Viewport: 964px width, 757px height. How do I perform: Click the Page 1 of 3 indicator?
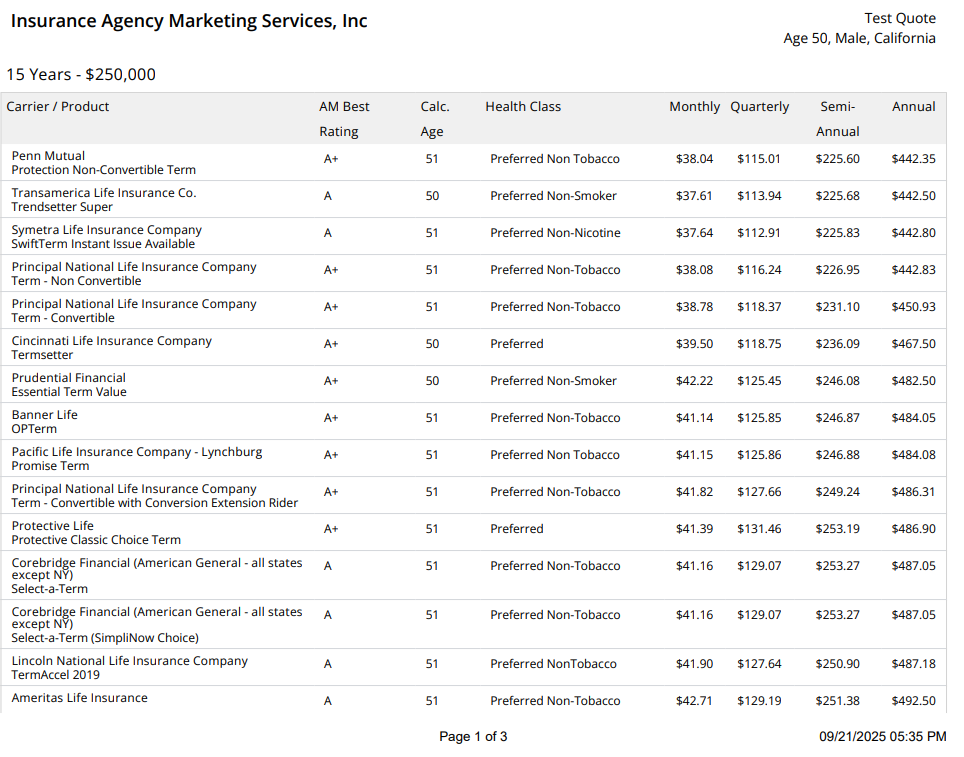473,737
